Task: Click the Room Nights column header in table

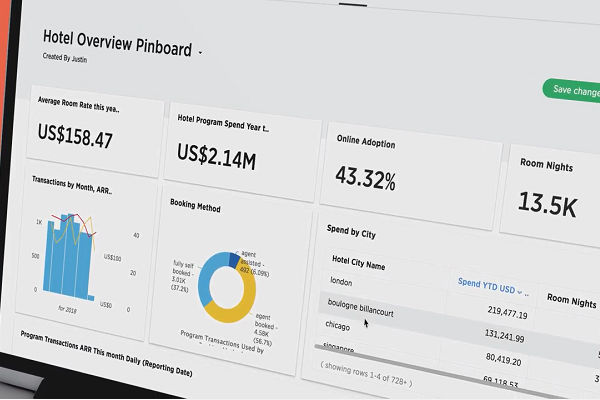Action: pos(572,300)
